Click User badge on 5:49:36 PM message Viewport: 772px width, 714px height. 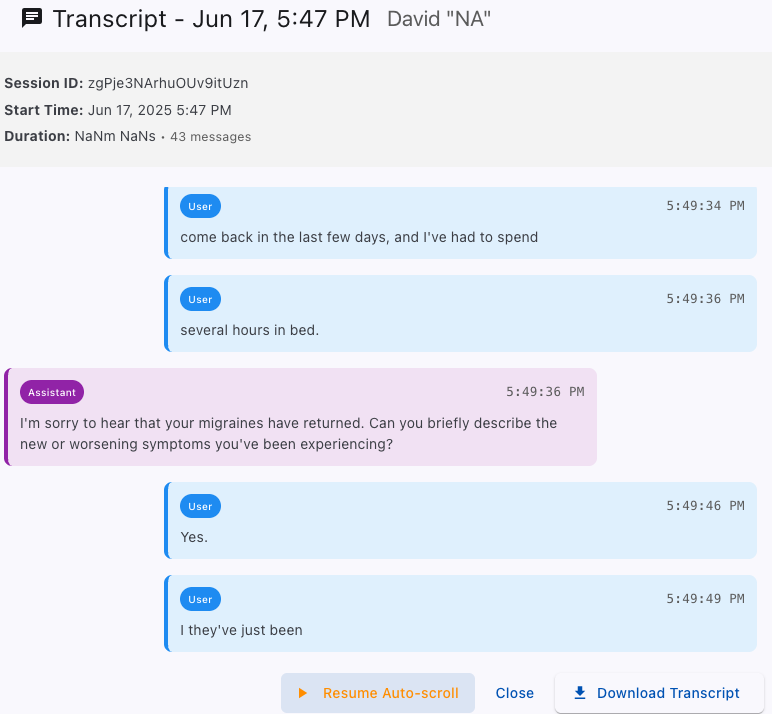point(200,299)
